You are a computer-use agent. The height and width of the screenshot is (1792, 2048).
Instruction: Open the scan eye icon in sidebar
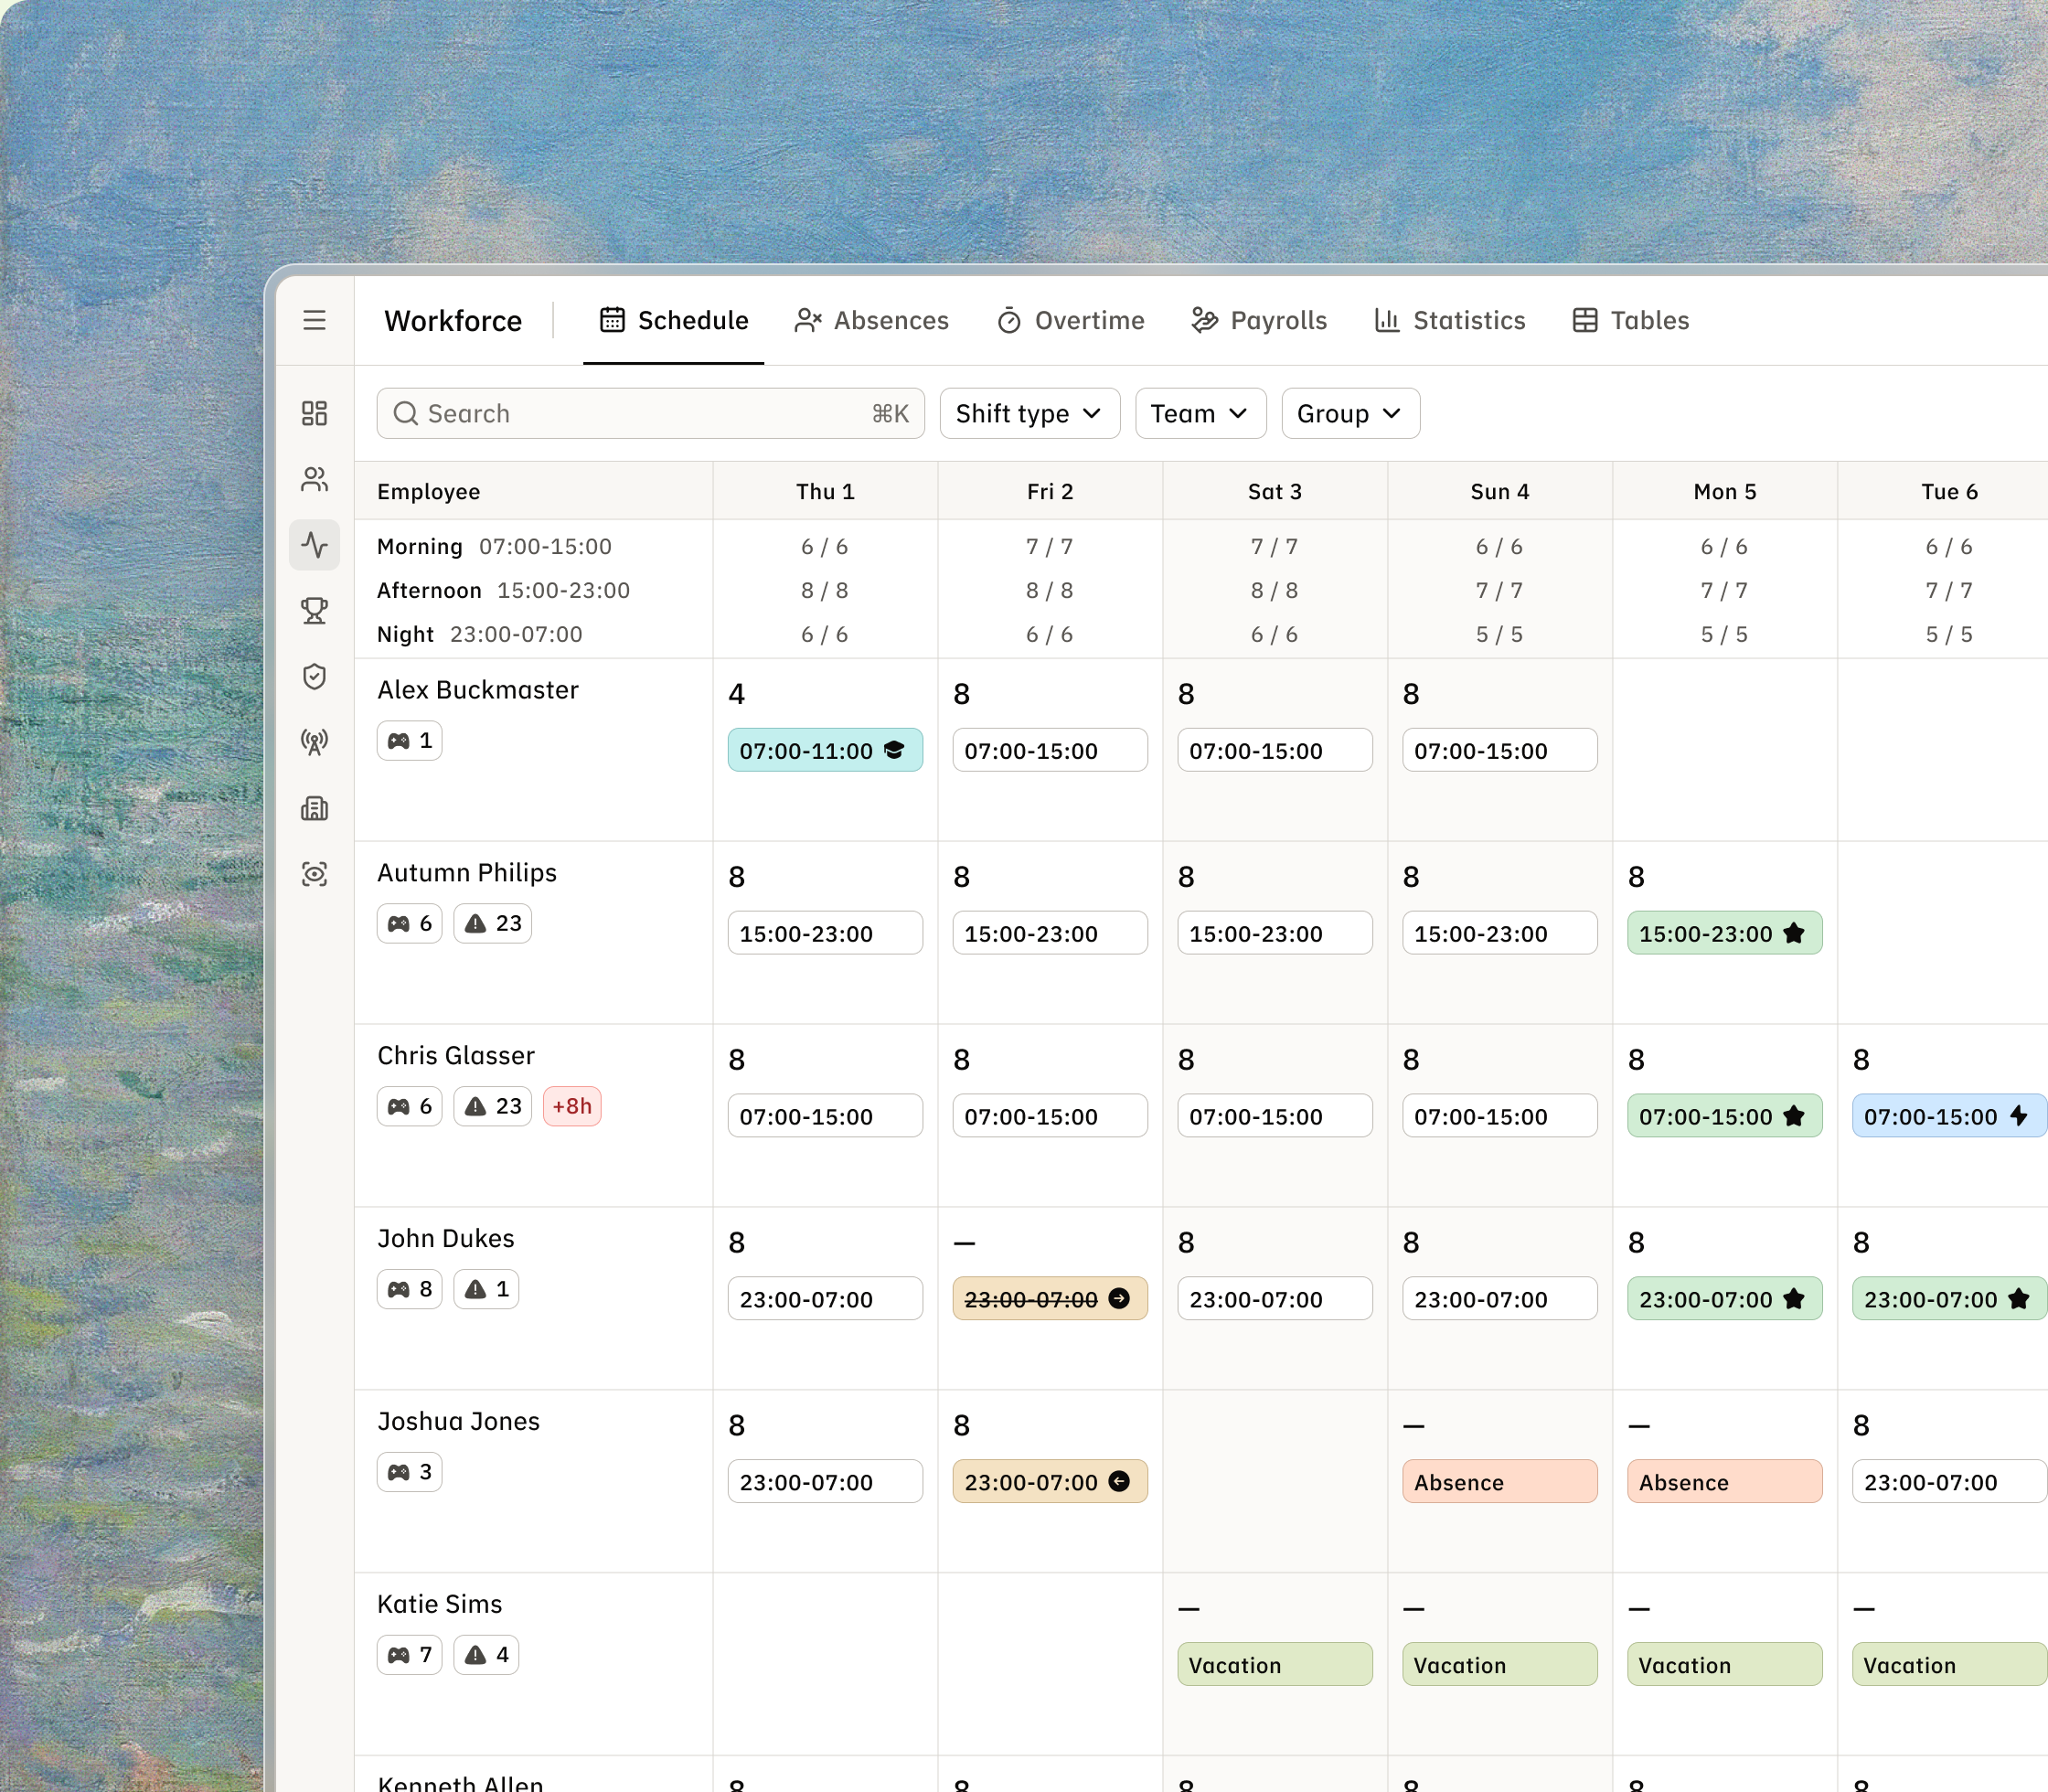(314, 874)
